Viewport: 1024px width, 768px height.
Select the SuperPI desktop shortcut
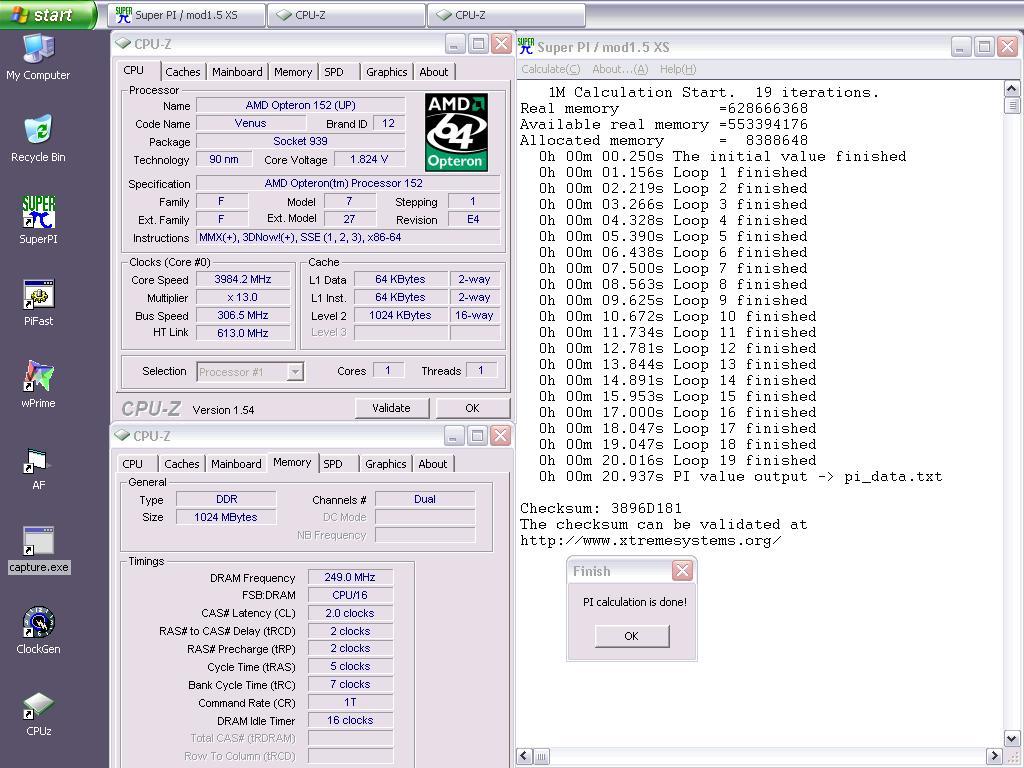pos(38,221)
